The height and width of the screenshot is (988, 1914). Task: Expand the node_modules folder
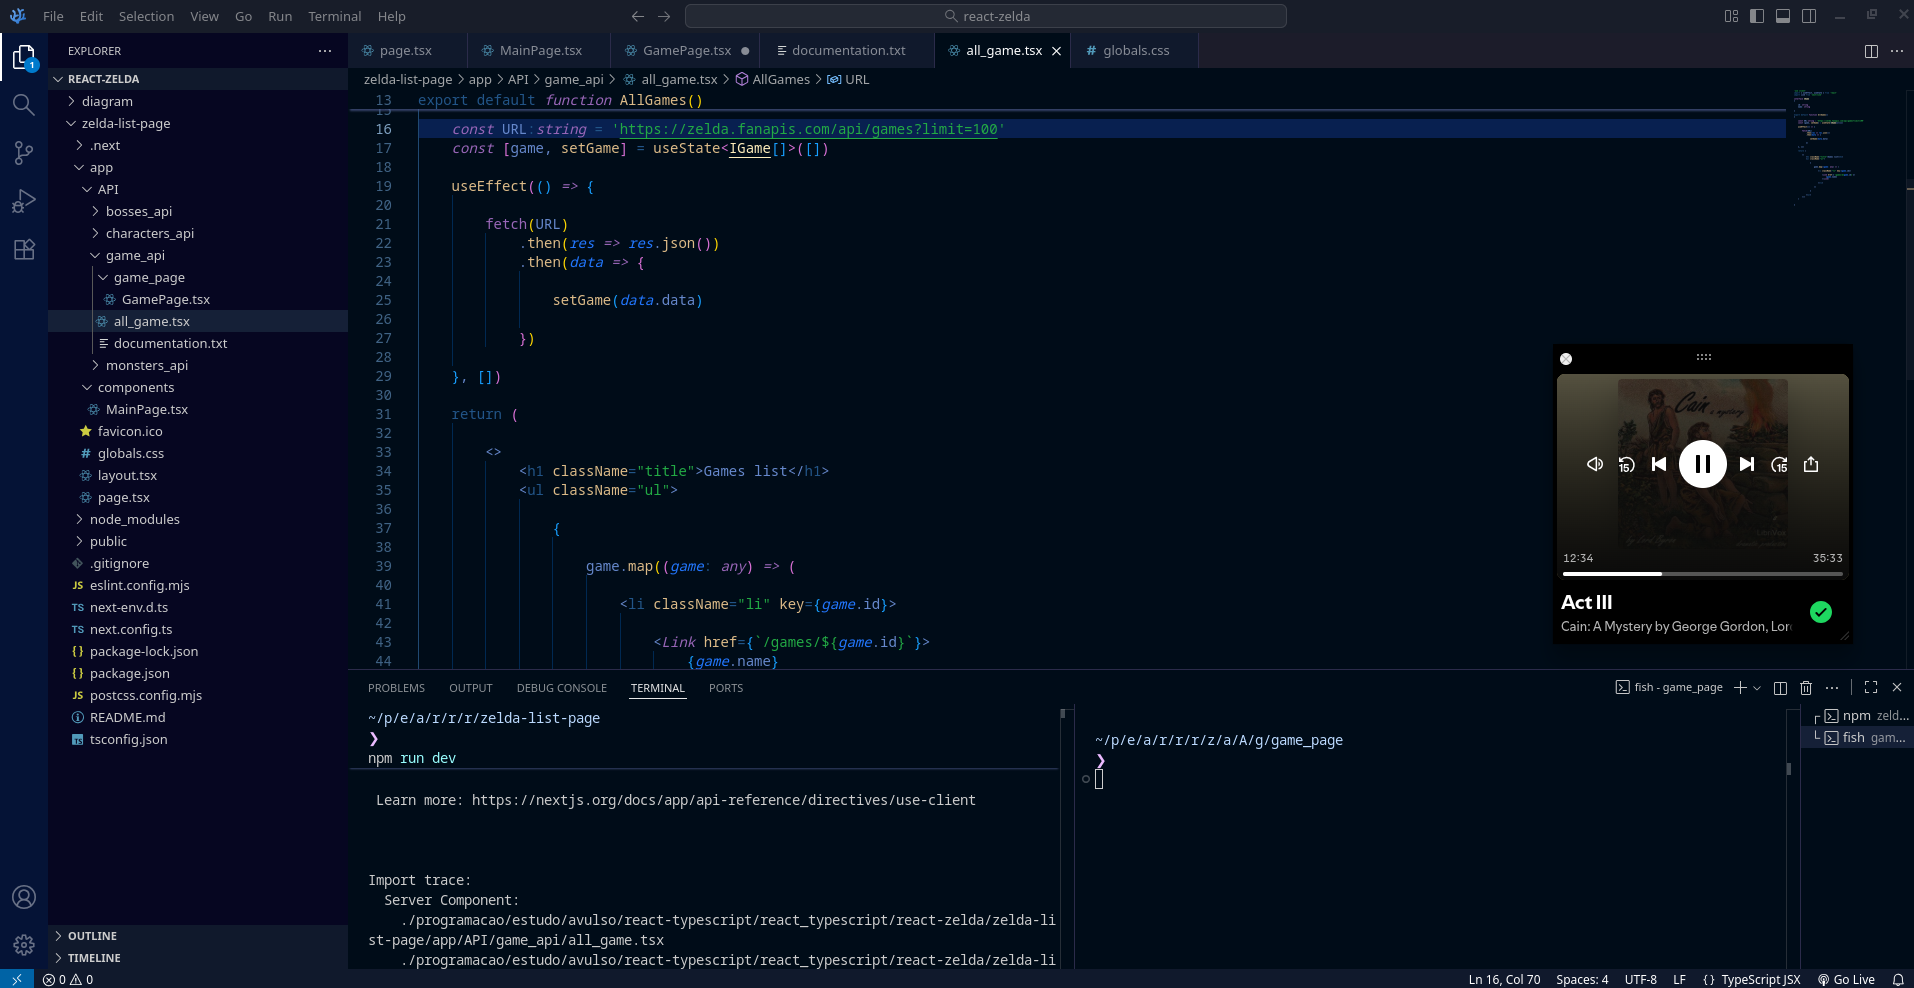pyautogui.click(x=134, y=520)
